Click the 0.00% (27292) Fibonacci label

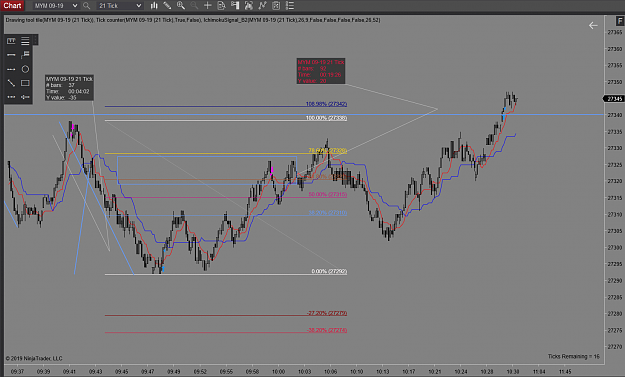click(x=329, y=271)
